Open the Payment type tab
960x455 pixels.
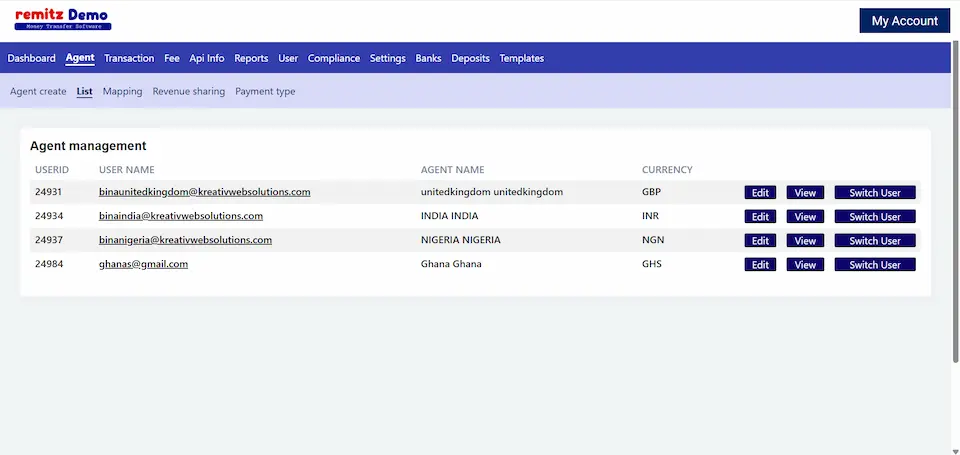coord(265,91)
